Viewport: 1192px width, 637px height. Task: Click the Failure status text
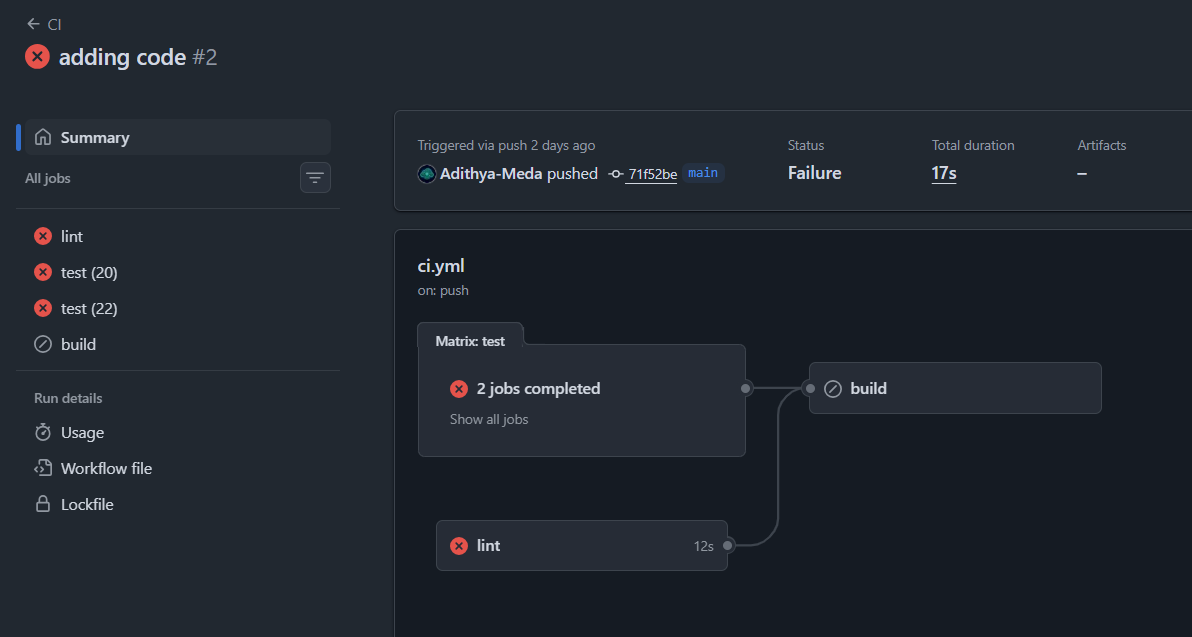[x=814, y=173]
